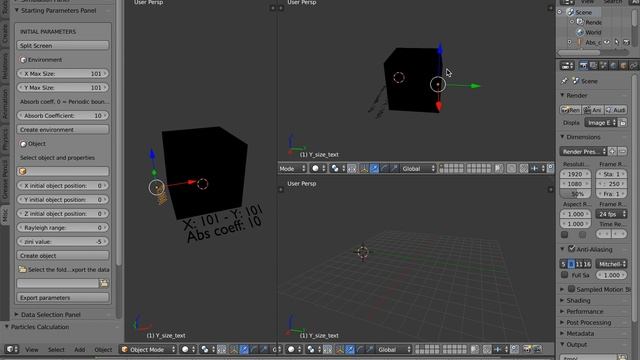Screen dimensions: 640x360
Task: Switch to the Grease Pencil tool shelf tab
Action: point(5,180)
